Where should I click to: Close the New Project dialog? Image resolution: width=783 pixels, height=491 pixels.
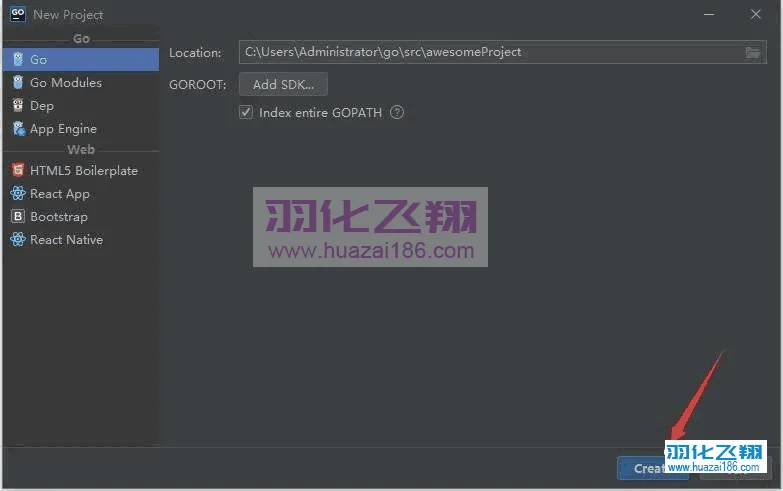coord(756,14)
